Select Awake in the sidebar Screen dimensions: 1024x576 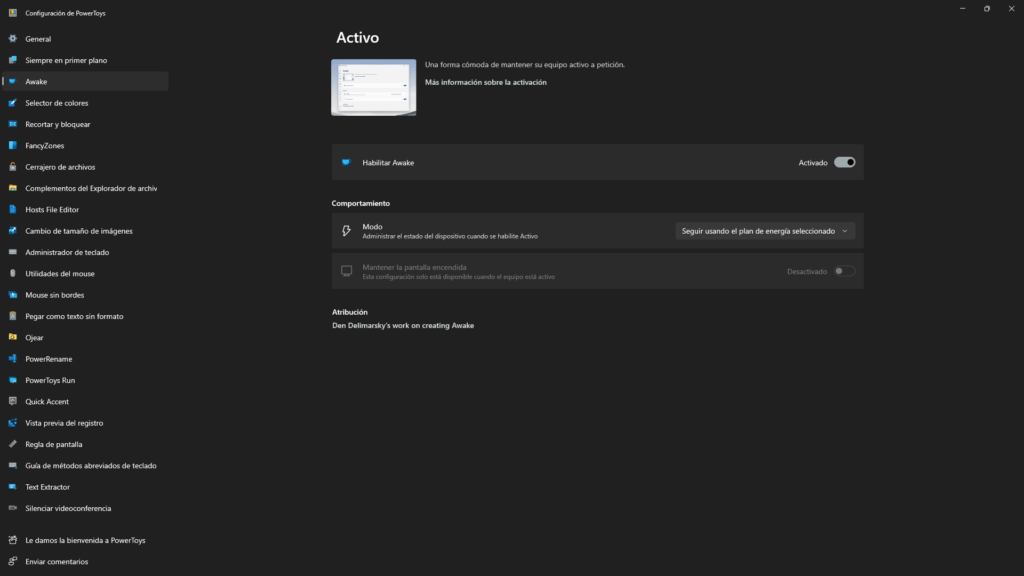[x=86, y=82]
